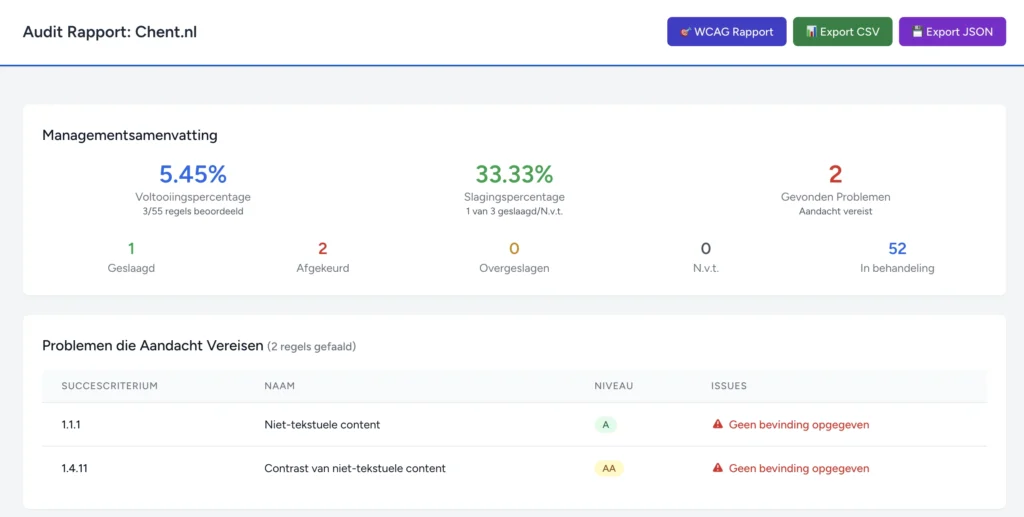Image resolution: width=1024 pixels, height=517 pixels.
Task: Sort by the Succescriterium column header
Action: pyautogui.click(x=110, y=385)
